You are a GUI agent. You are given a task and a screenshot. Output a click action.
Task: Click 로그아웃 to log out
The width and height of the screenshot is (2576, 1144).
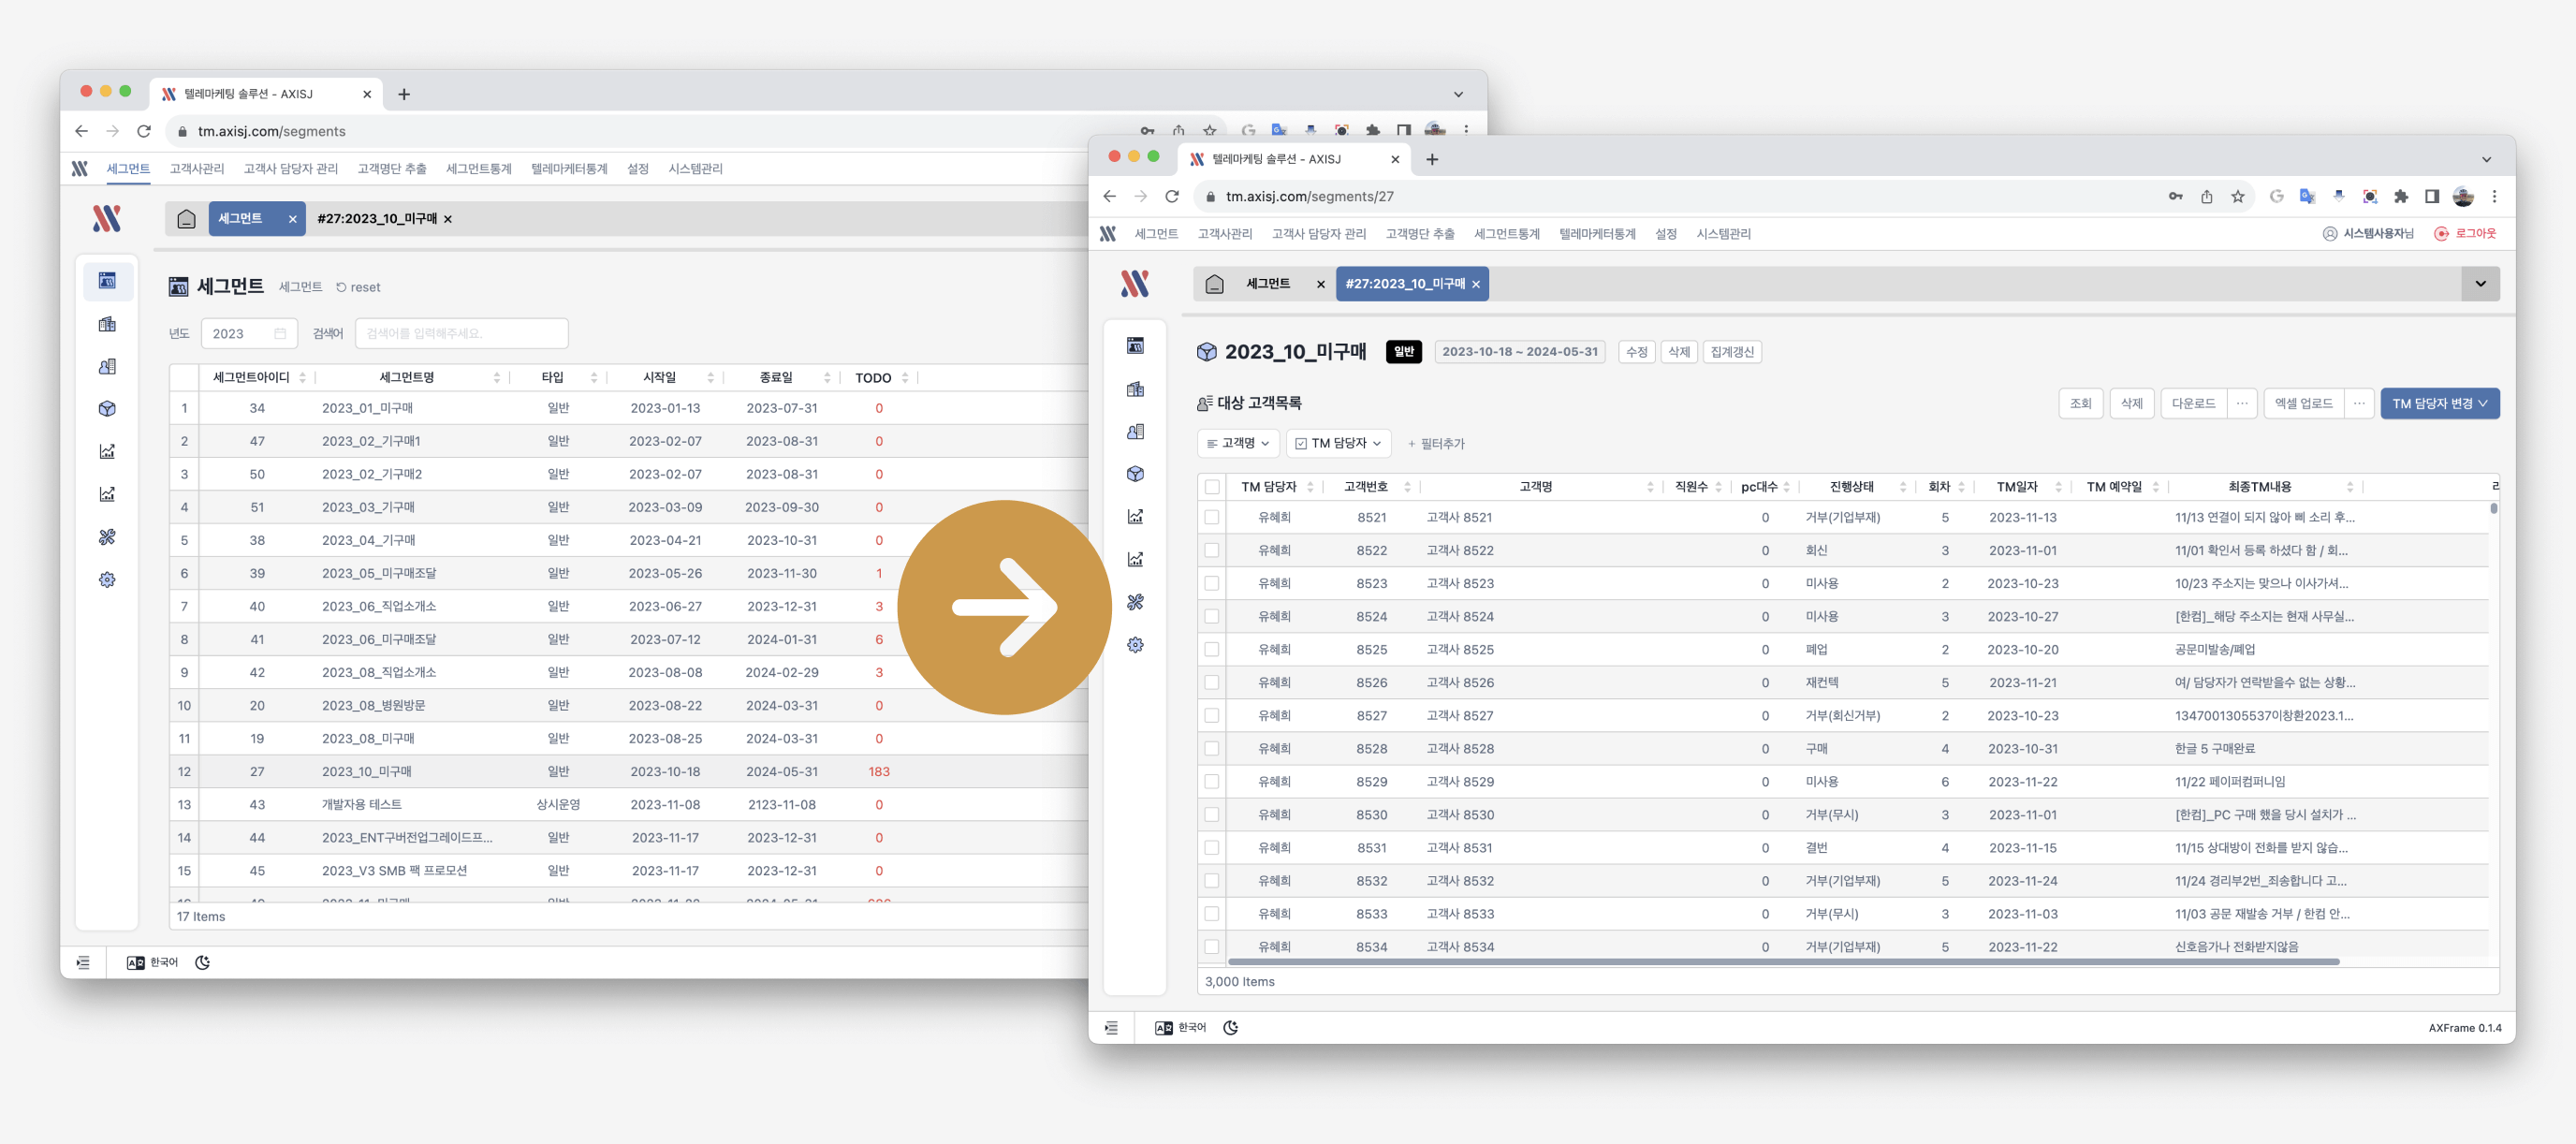2465,234
